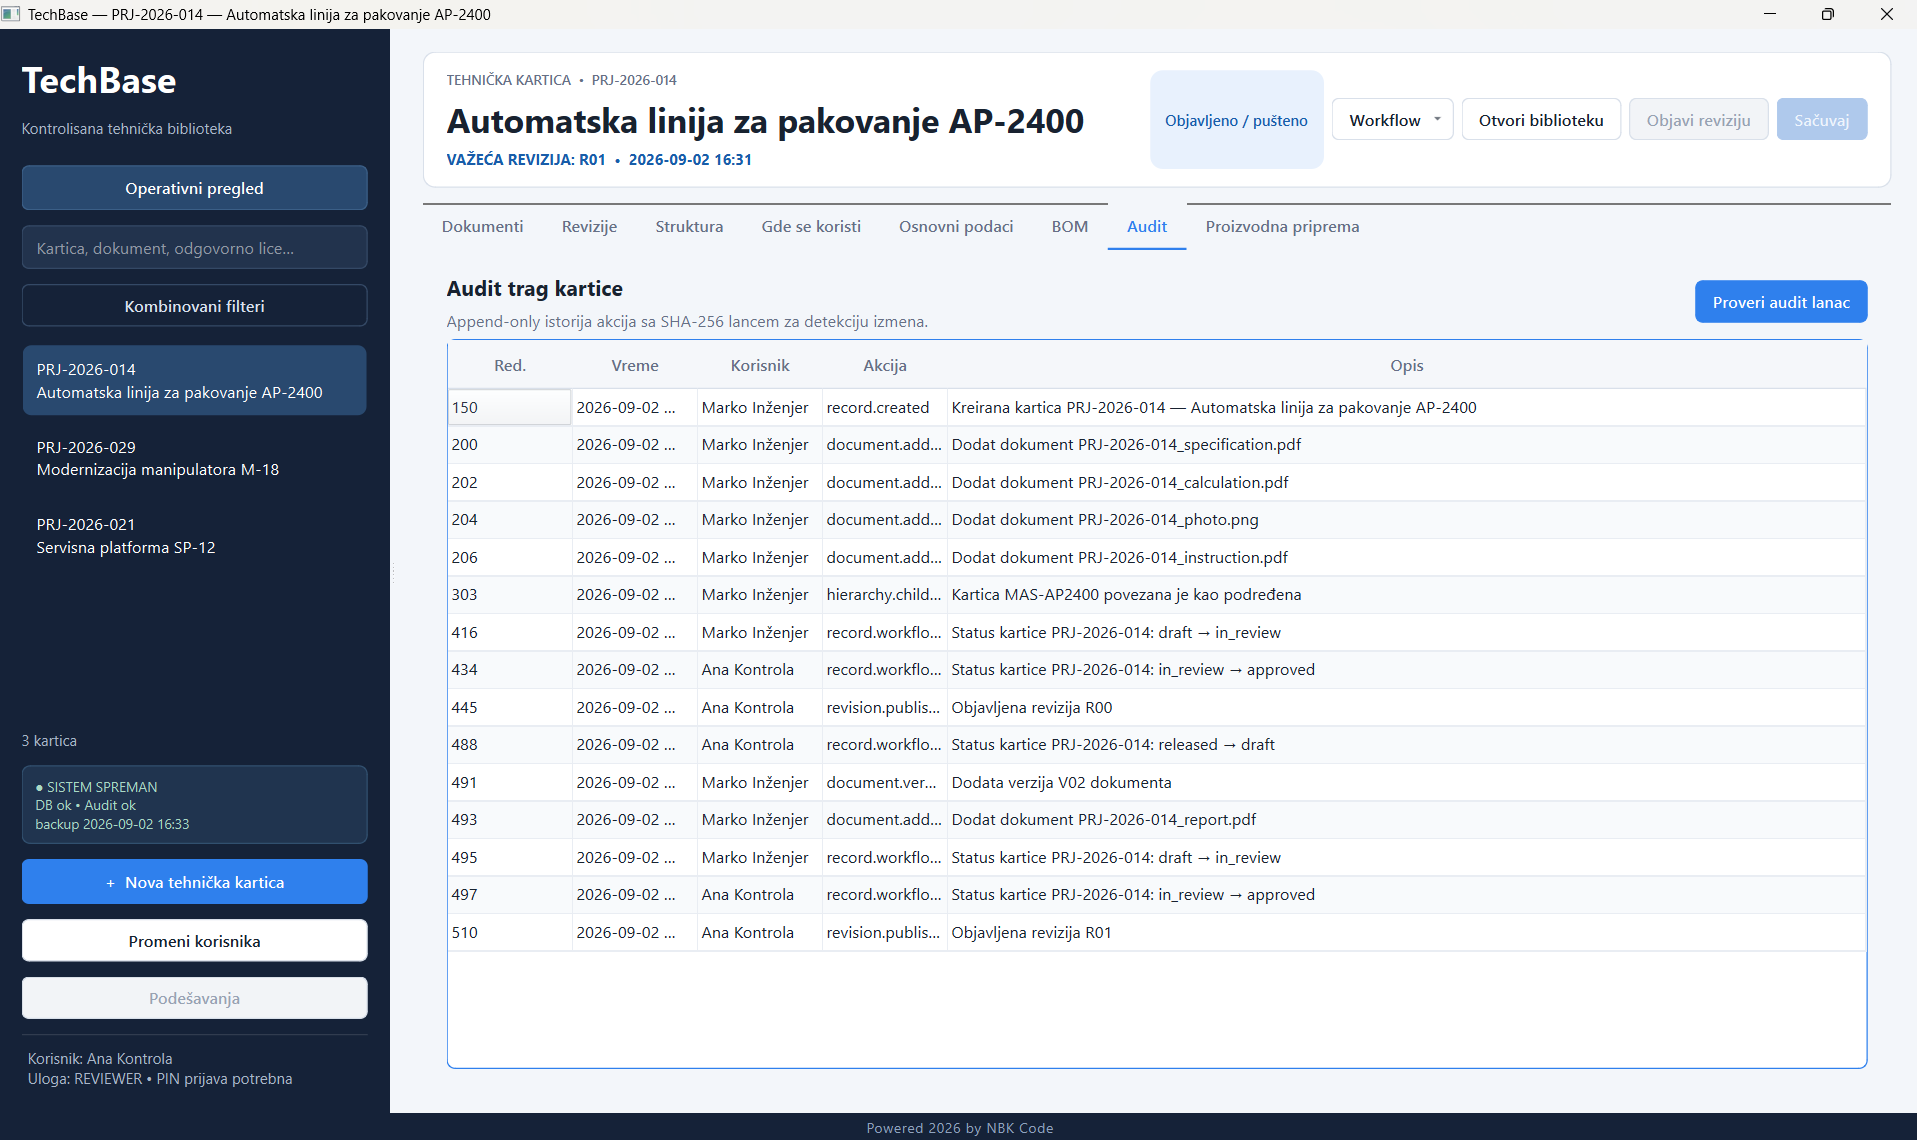Click 'Objavljena revizija R01' cell
This screenshot has height=1140, width=1917.
(1406, 933)
